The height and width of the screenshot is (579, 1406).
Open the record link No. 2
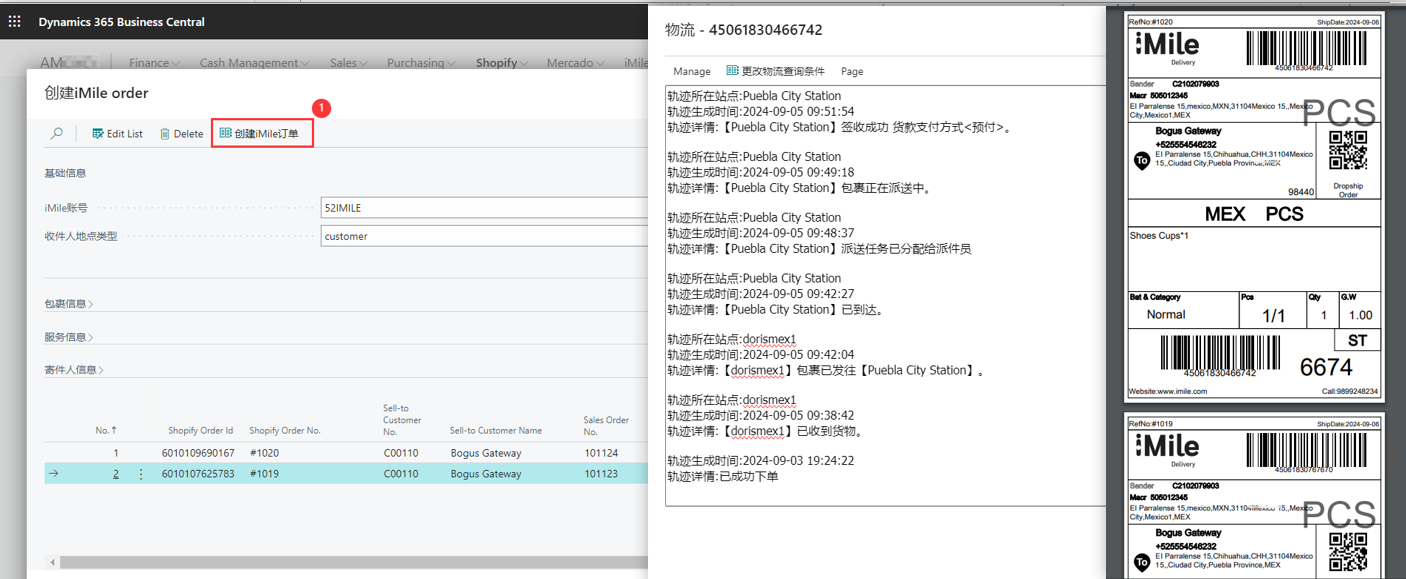click(x=116, y=474)
